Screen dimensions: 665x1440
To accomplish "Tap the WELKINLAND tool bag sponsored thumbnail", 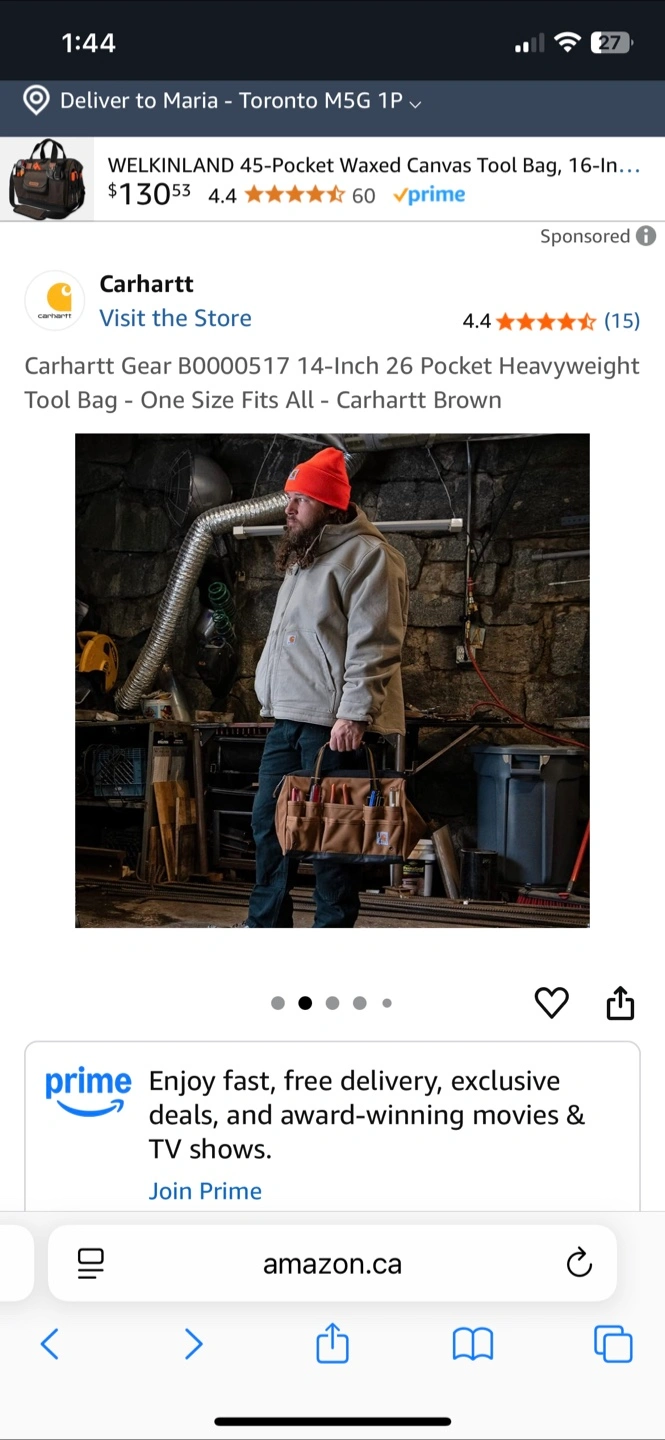I will 47,179.
